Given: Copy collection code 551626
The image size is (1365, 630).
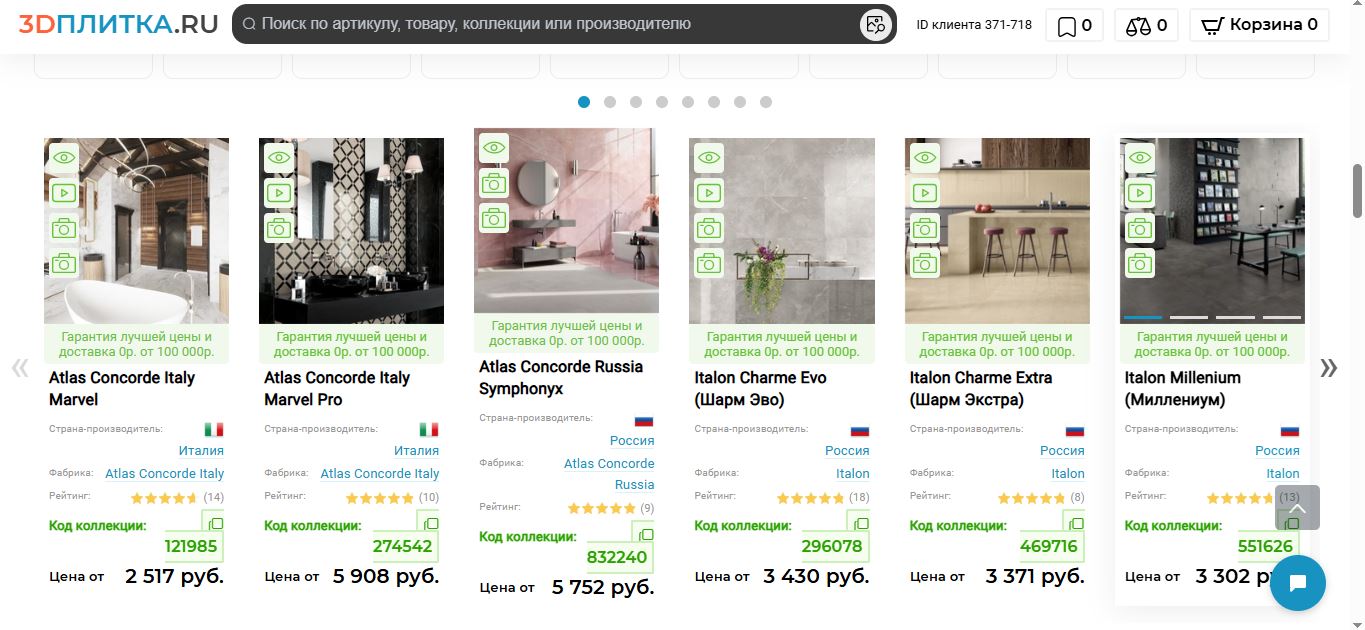Looking at the screenshot, I should pos(1290,524).
